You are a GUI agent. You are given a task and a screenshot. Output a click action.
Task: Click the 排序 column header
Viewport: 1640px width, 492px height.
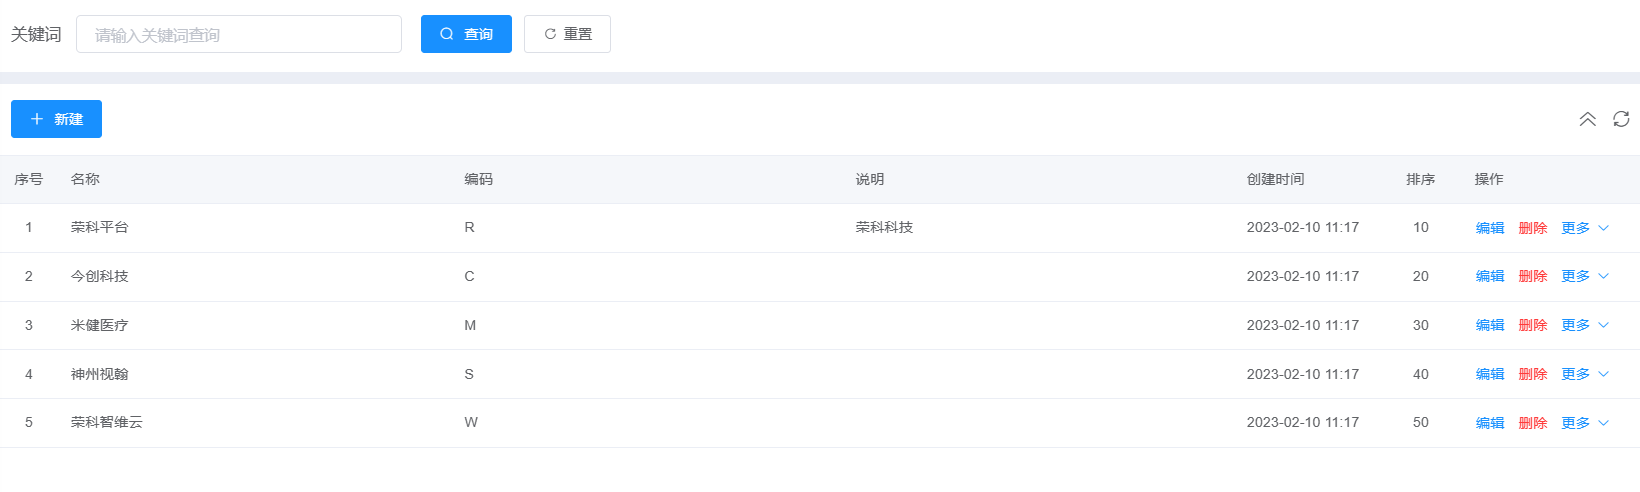(1420, 179)
